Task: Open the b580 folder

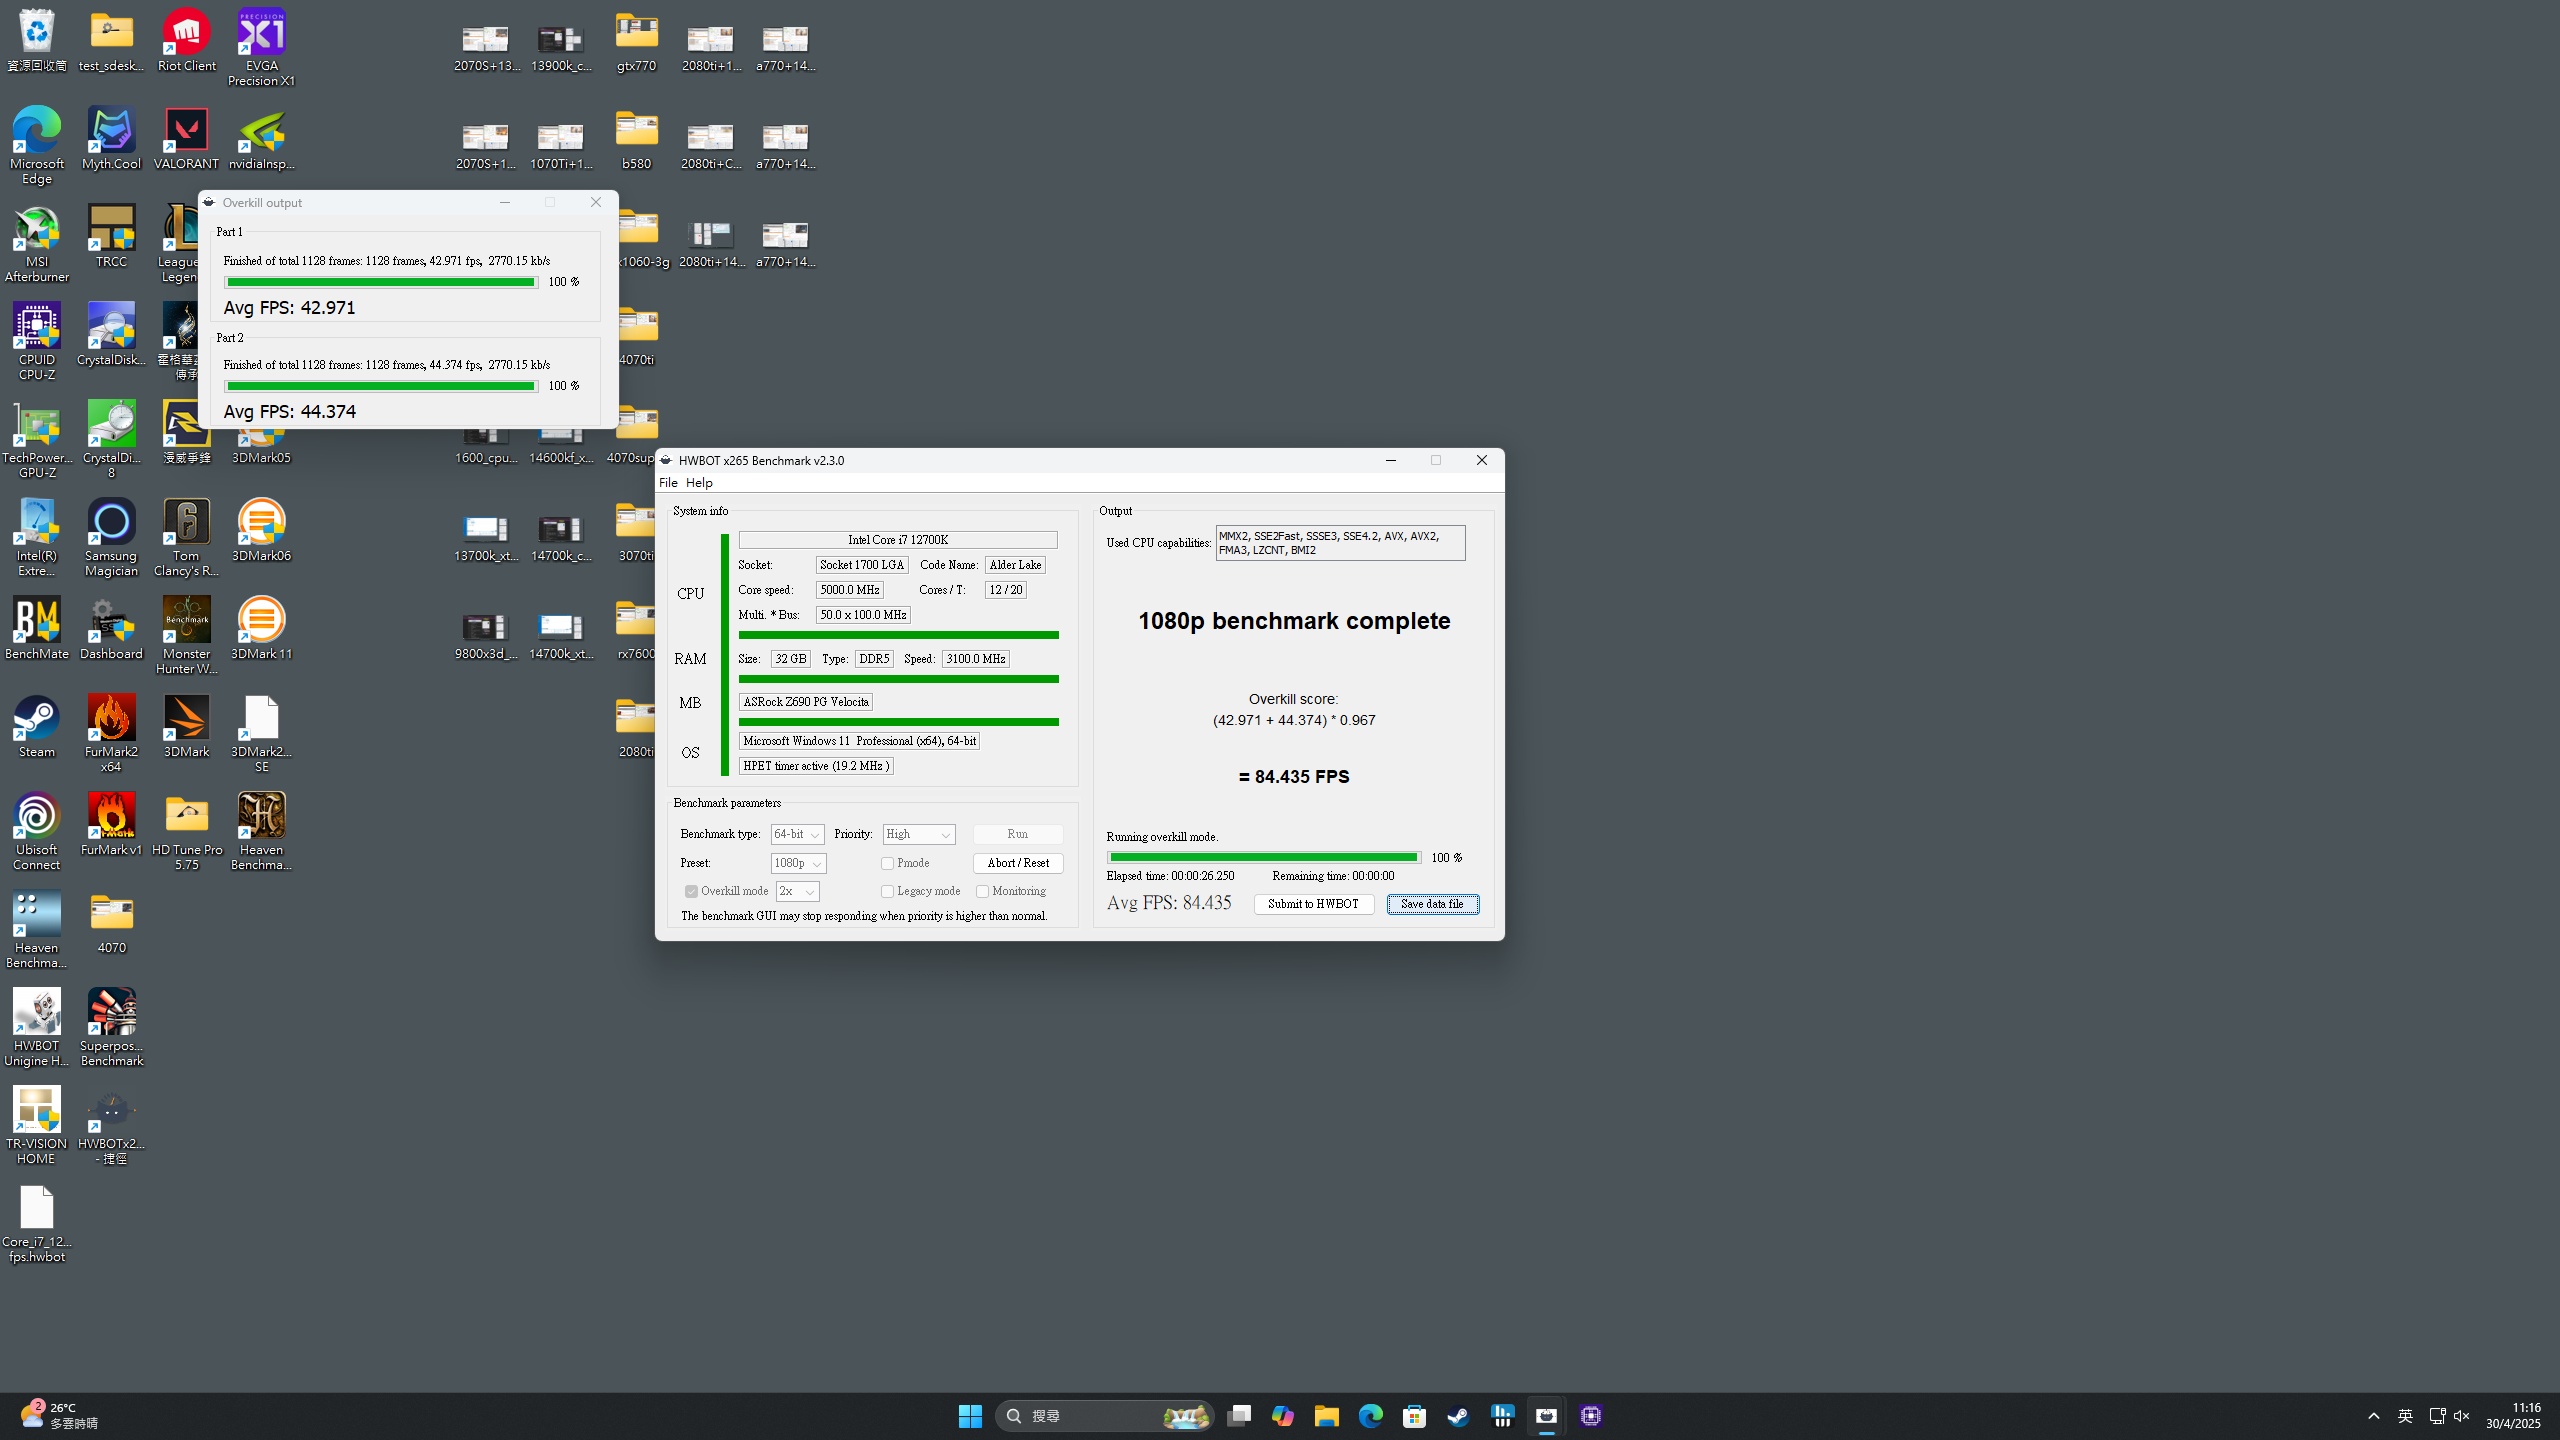Action: pos(636,139)
